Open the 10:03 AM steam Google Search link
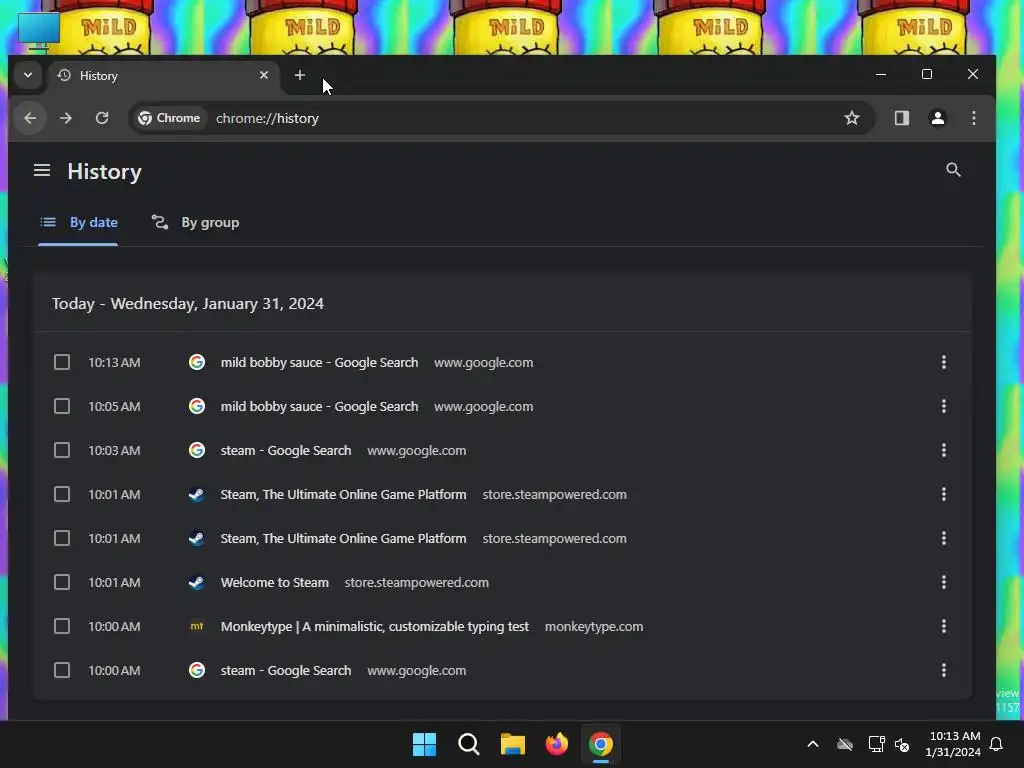 click(286, 451)
